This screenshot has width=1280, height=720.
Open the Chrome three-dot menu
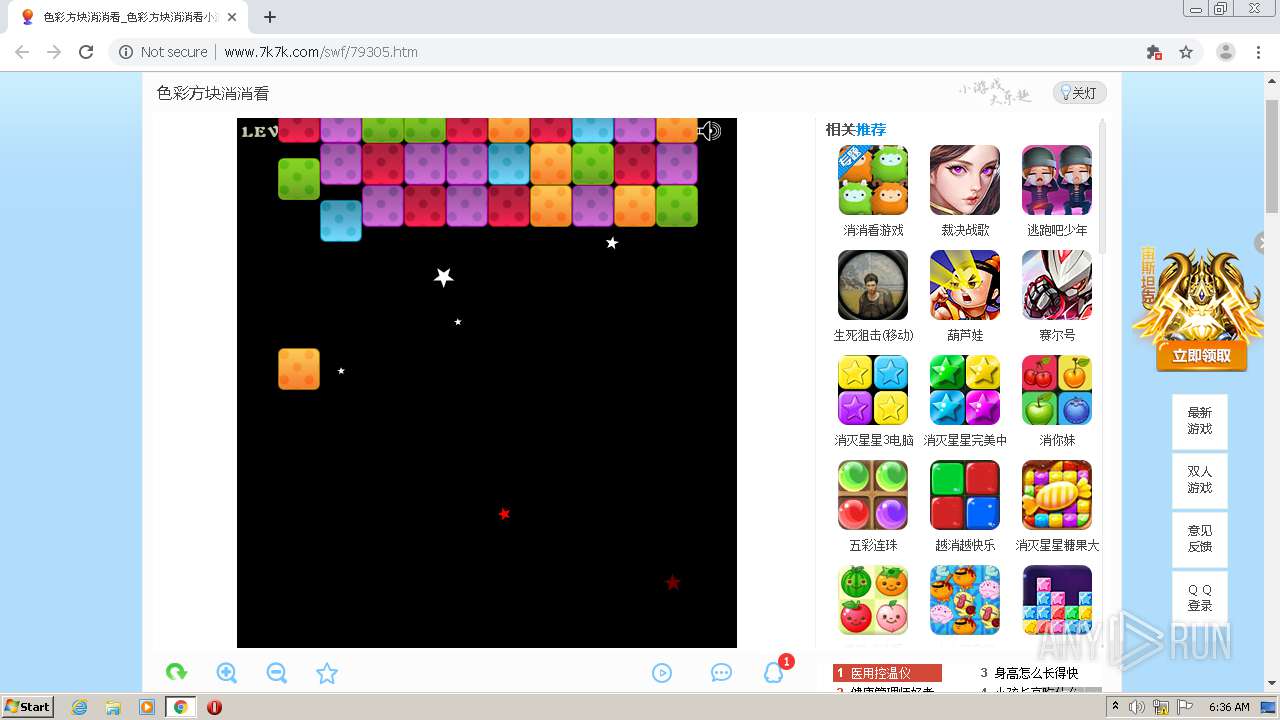[x=1258, y=52]
